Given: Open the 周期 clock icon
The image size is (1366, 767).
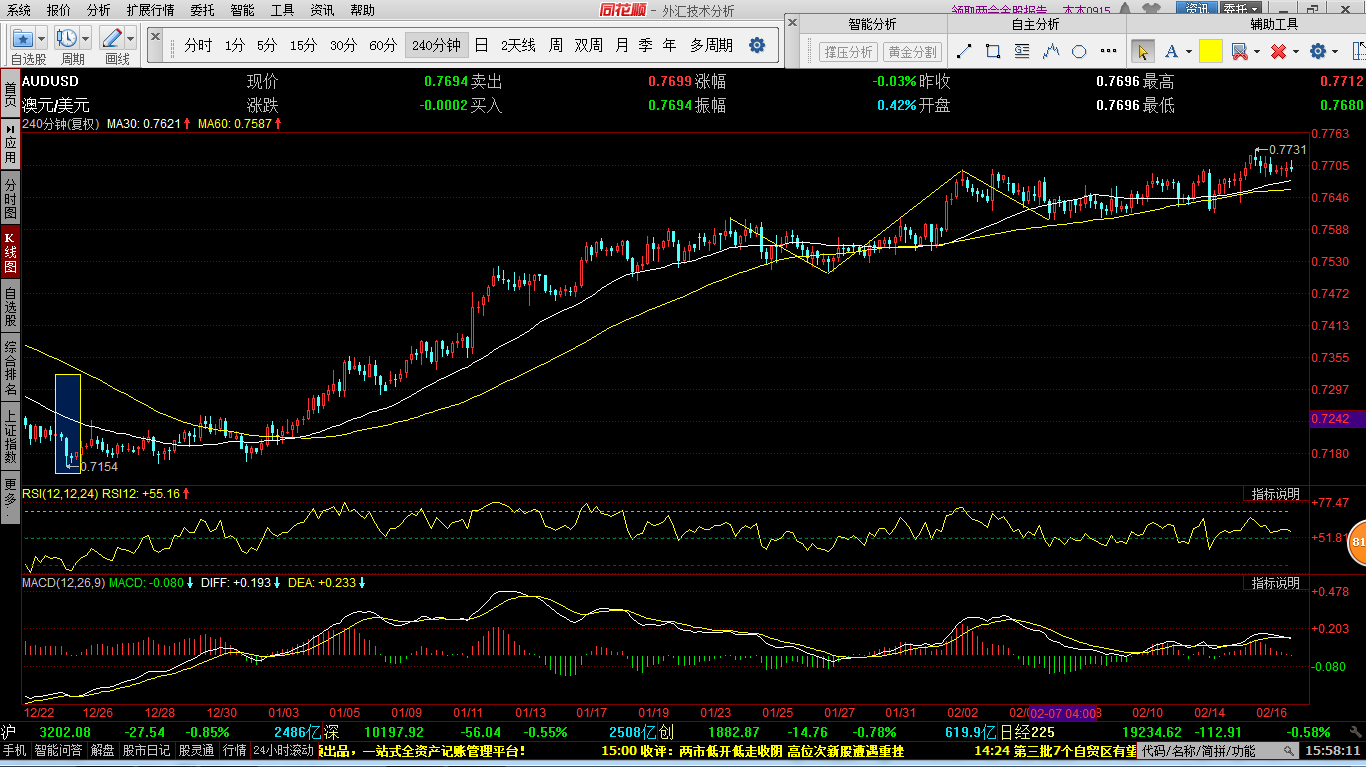Looking at the screenshot, I should 67,39.
